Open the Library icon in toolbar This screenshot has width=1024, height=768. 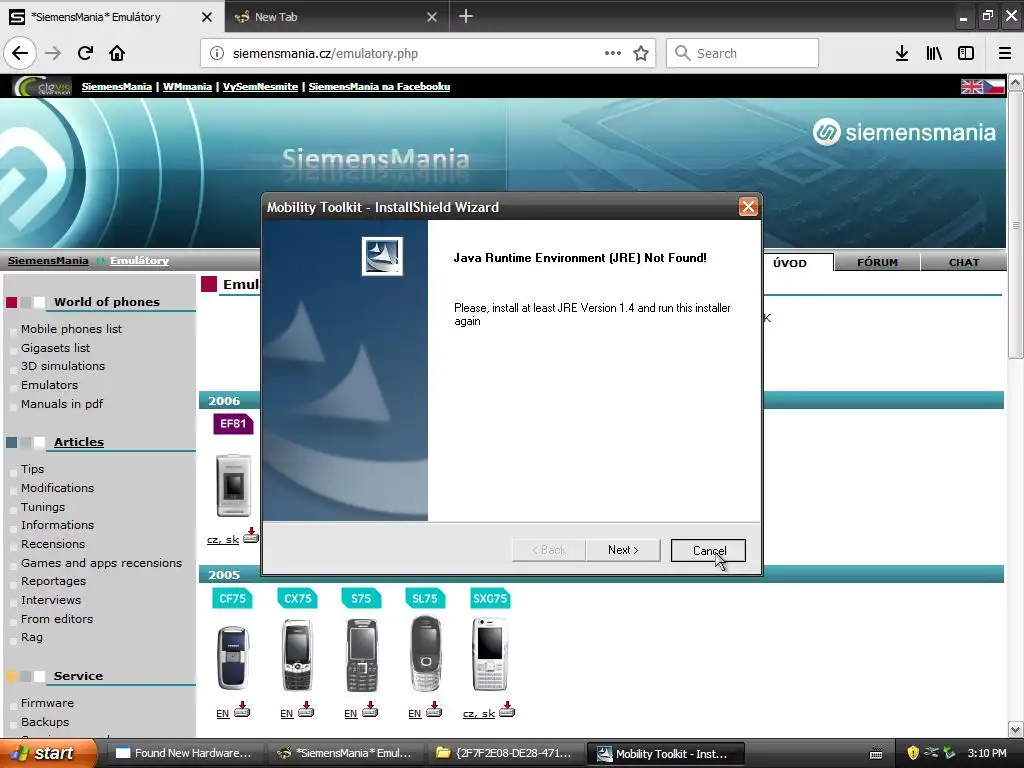coord(934,53)
